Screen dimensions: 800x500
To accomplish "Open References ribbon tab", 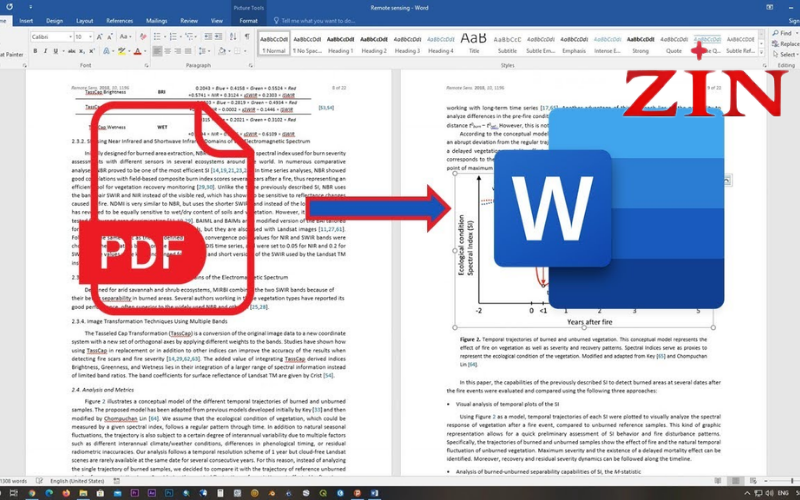I will (x=119, y=21).
